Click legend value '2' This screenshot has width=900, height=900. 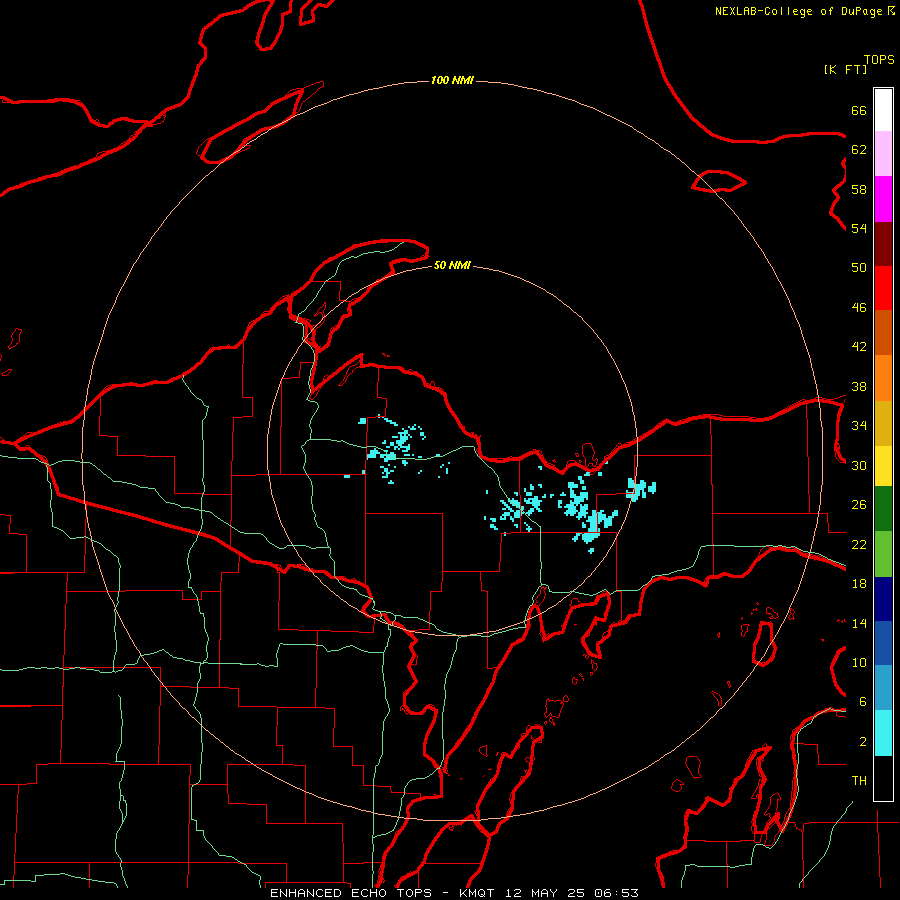point(863,742)
